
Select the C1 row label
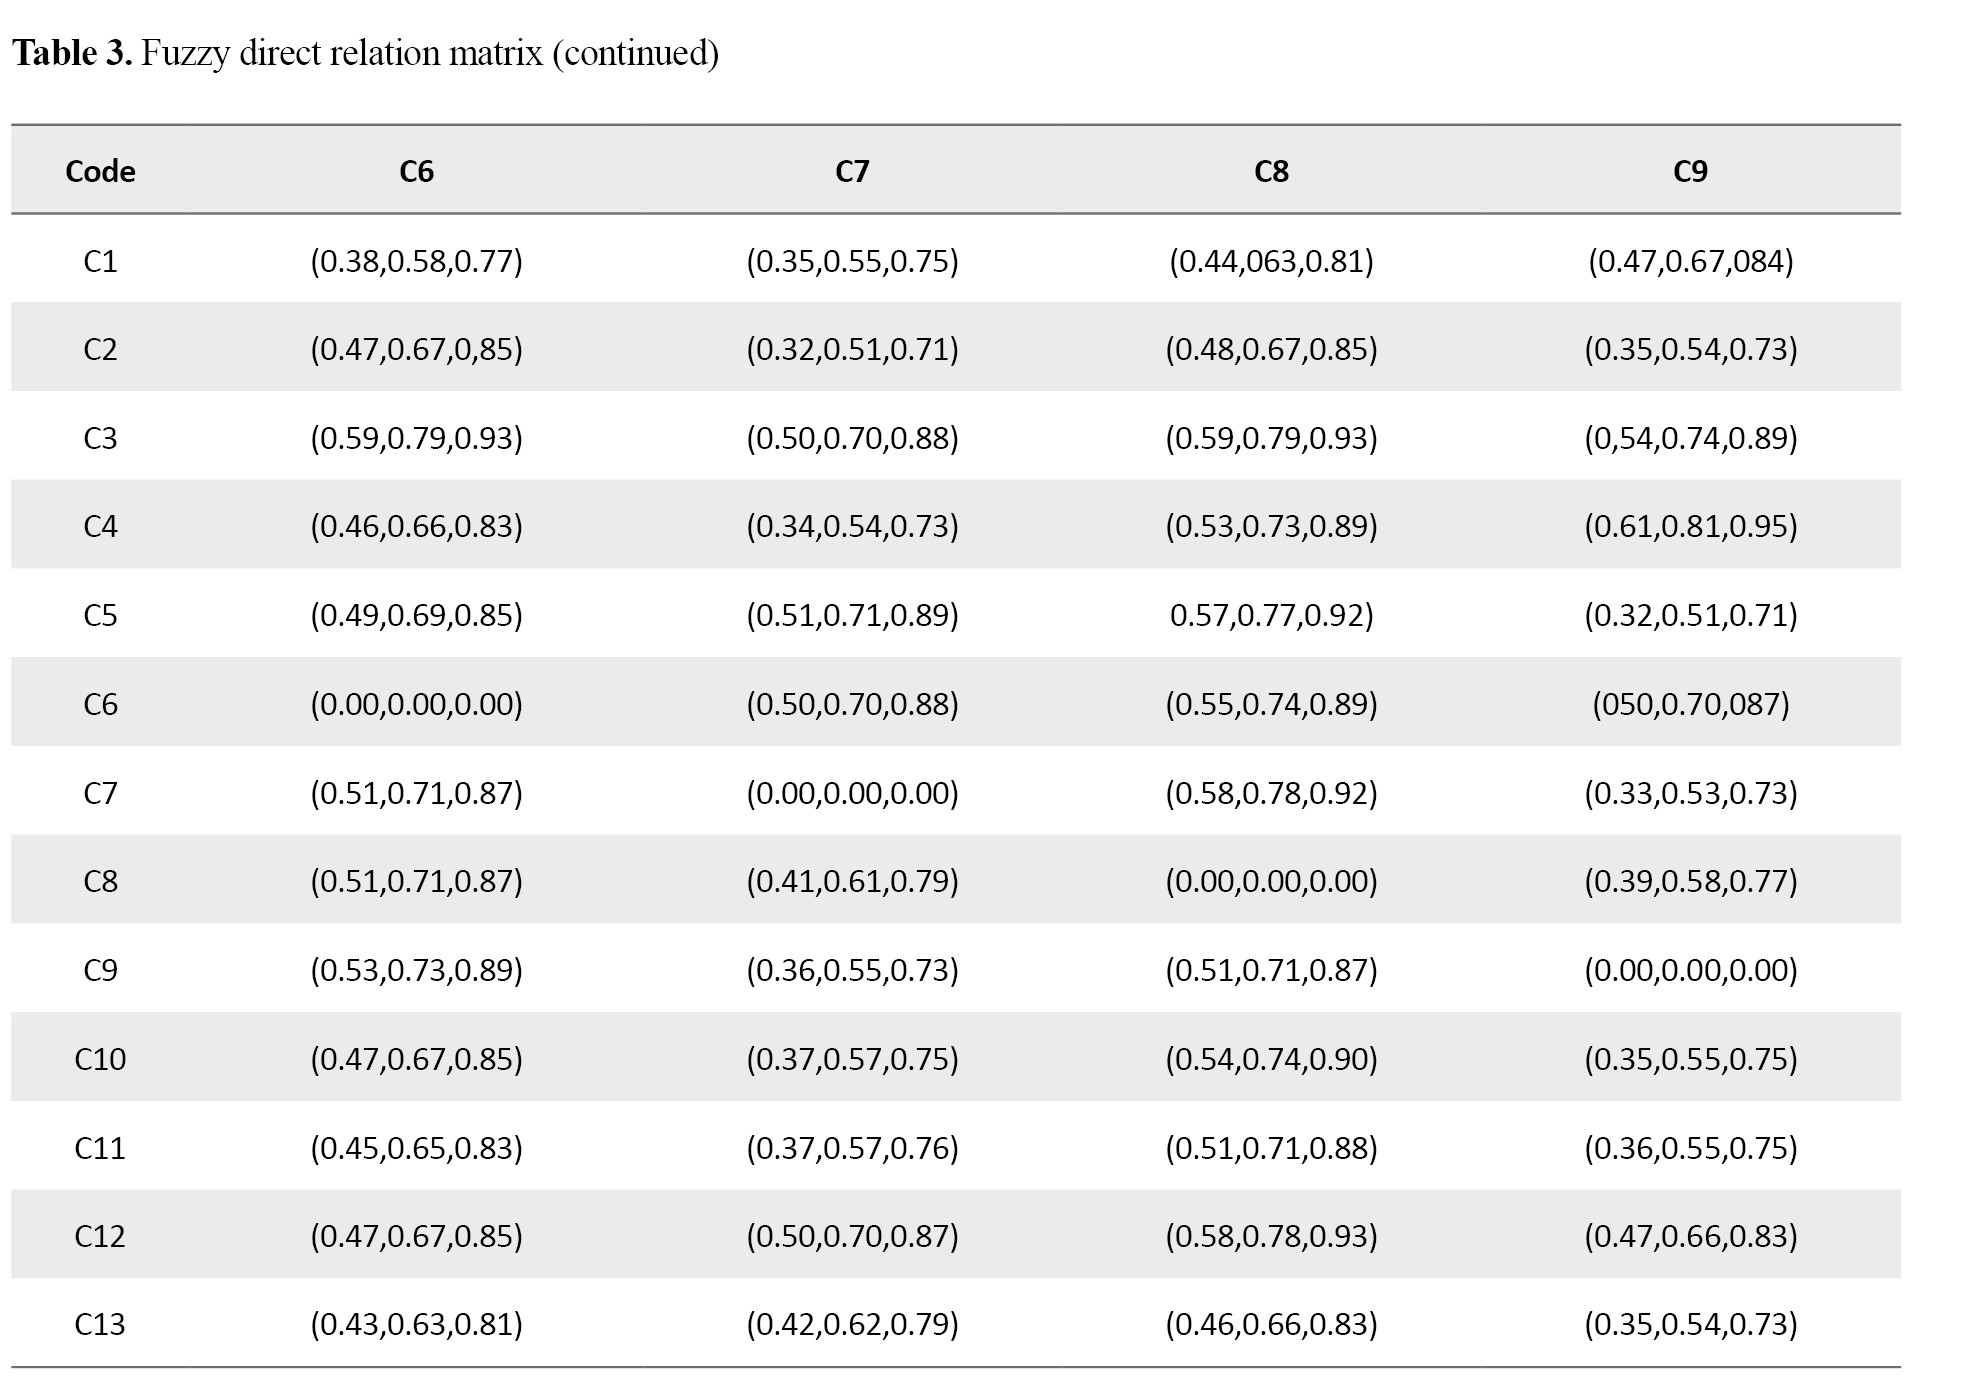tap(100, 261)
